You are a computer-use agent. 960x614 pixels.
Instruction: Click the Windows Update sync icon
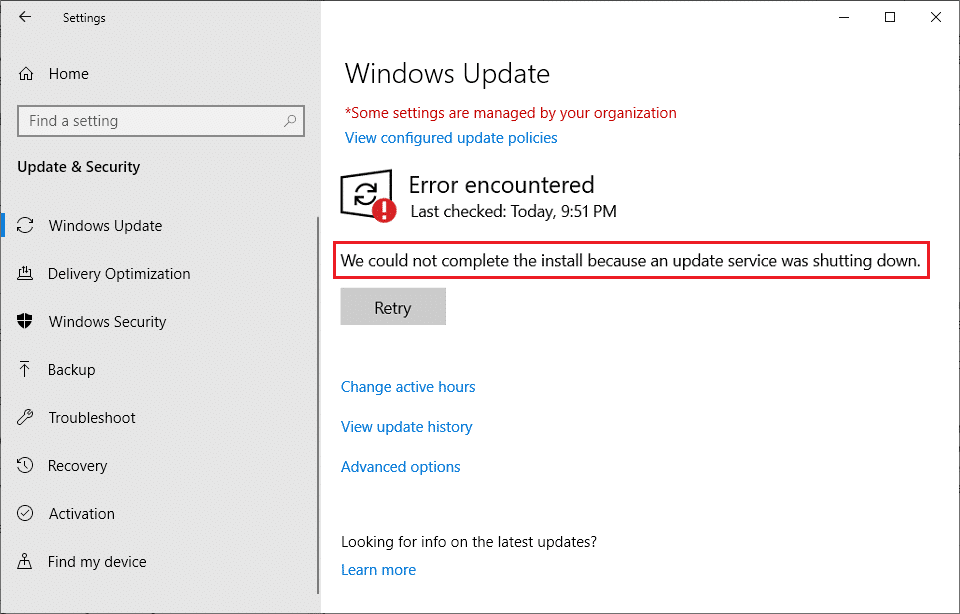coord(27,226)
